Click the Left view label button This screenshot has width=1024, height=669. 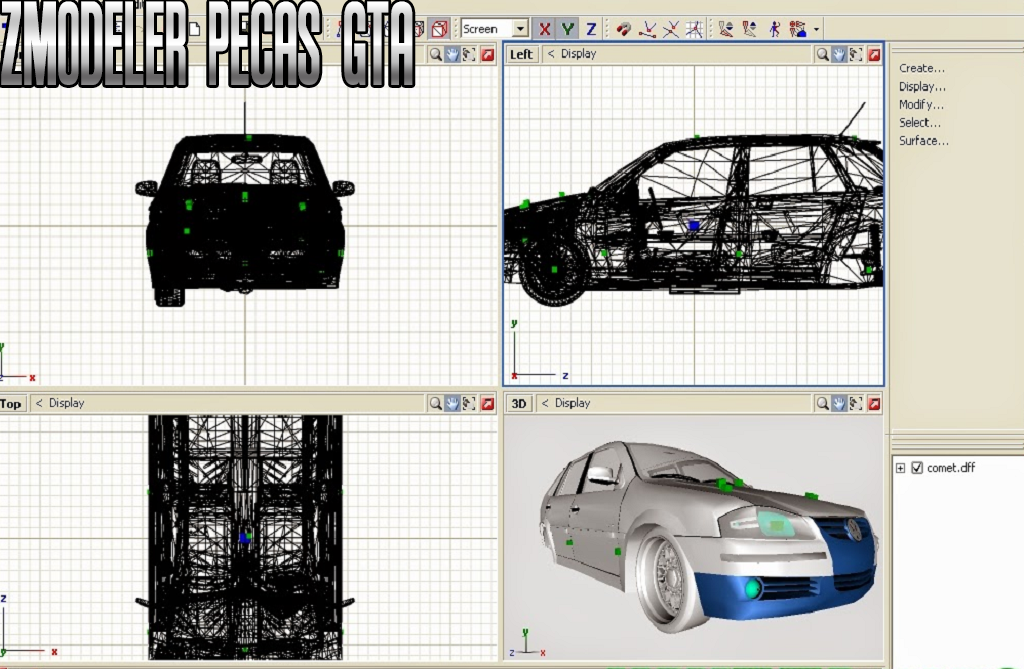(521, 54)
